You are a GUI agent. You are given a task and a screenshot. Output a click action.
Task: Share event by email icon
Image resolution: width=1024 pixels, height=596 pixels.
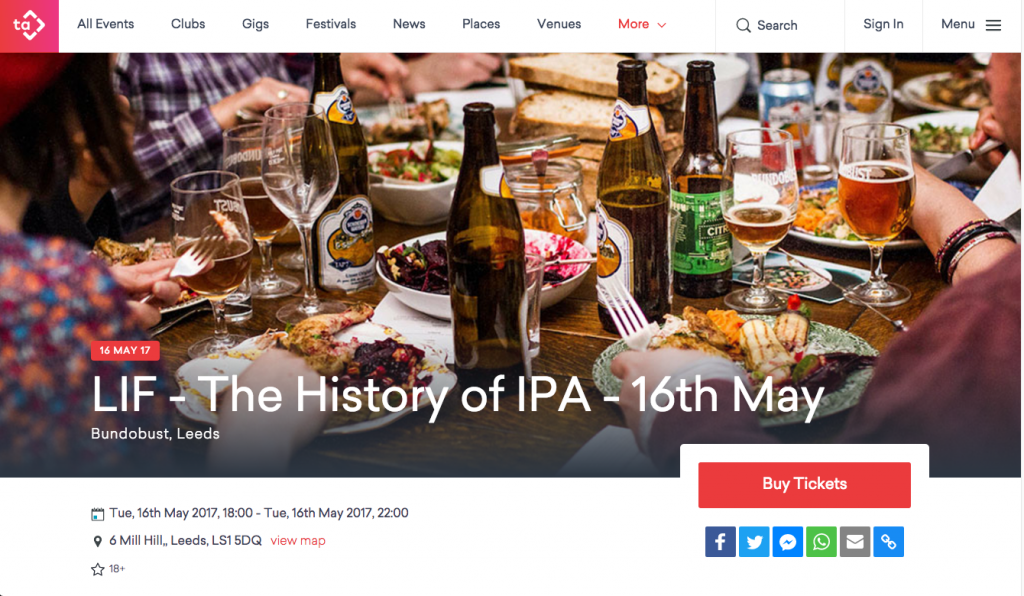[855, 542]
